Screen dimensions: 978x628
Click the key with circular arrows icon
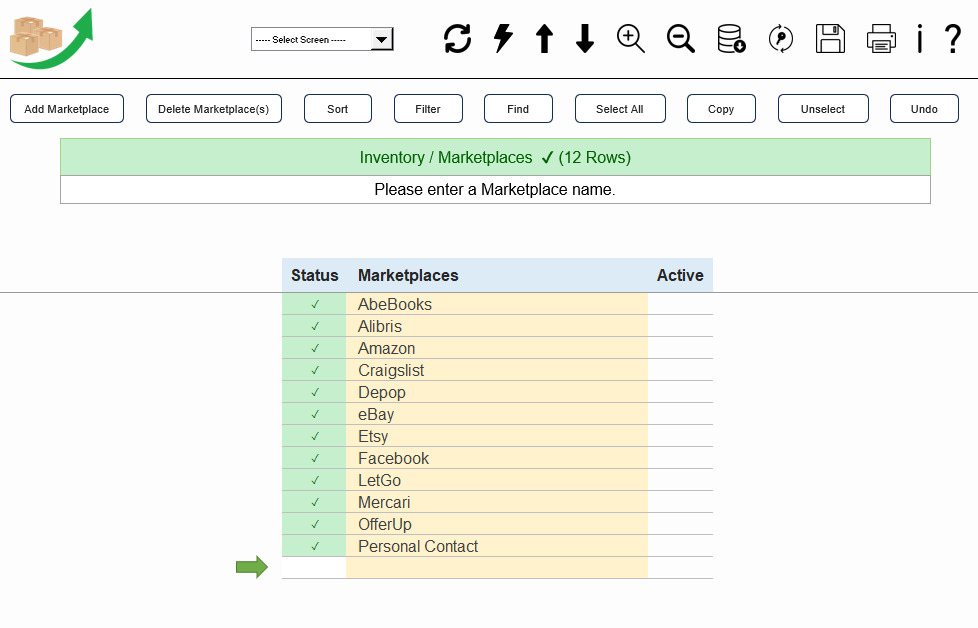click(780, 39)
